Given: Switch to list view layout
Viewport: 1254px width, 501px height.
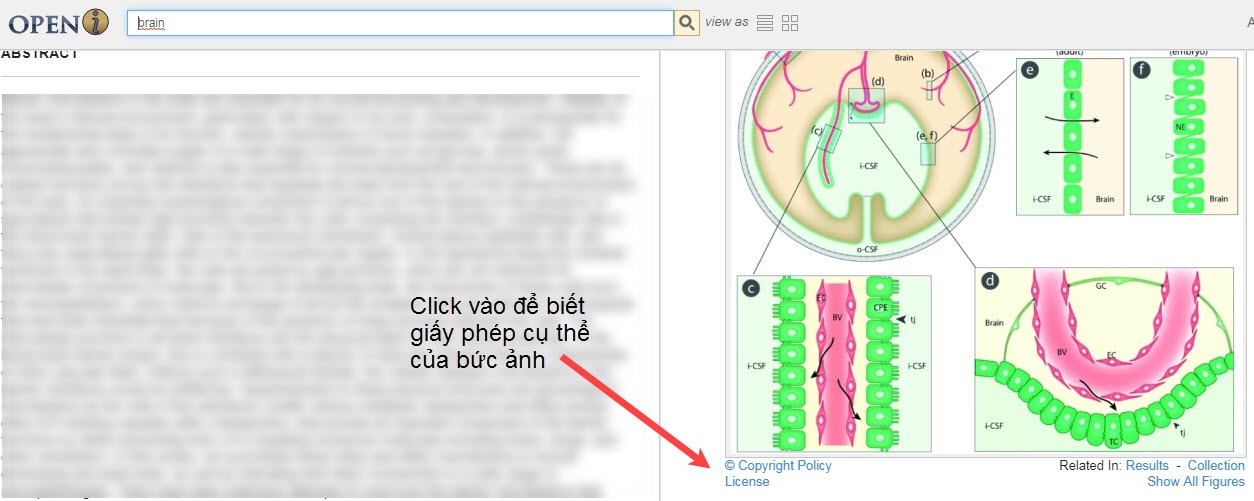Looking at the screenshot, I should click(x=765, y=23).
